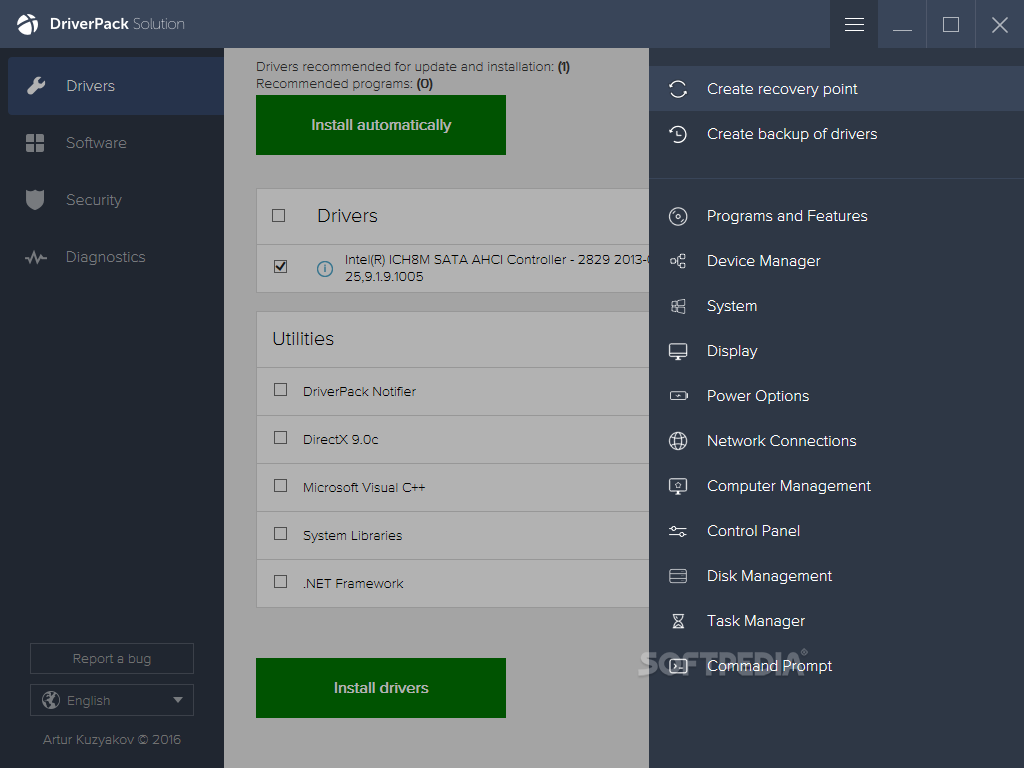Click the Network Connections globe icon
The height and width of the screenshot is (768, 1024).
(x=678, y=441)
